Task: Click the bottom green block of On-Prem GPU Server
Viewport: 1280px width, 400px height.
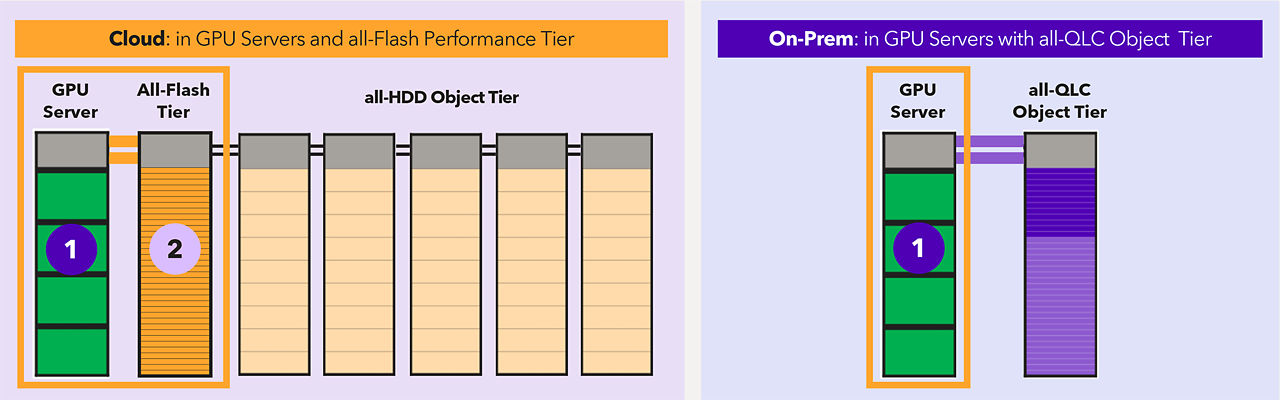Action: click(918, 353)
